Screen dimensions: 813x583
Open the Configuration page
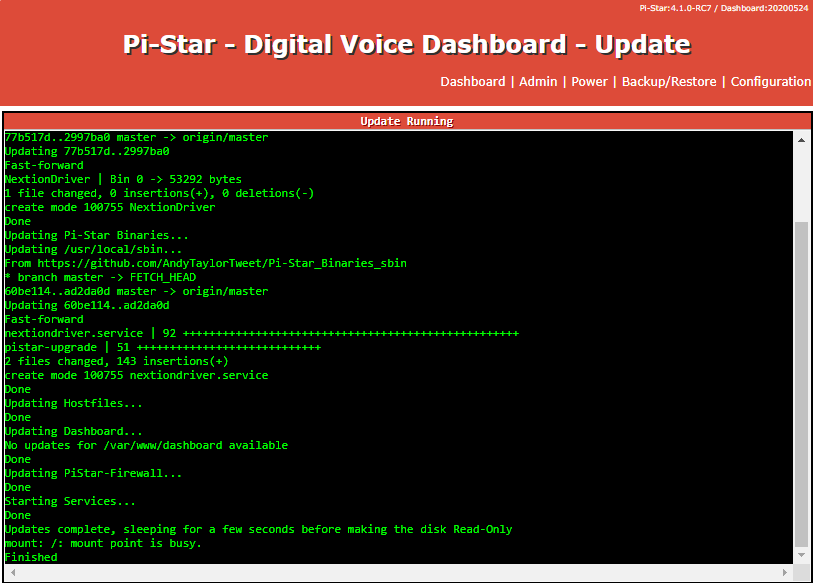(770, 82)
